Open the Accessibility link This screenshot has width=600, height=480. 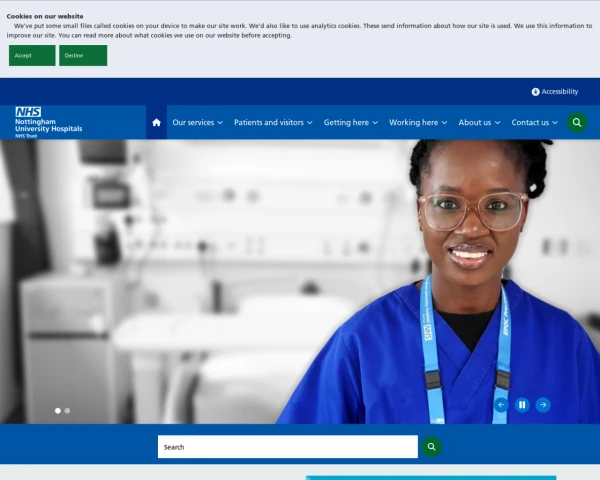click(555, 91)
